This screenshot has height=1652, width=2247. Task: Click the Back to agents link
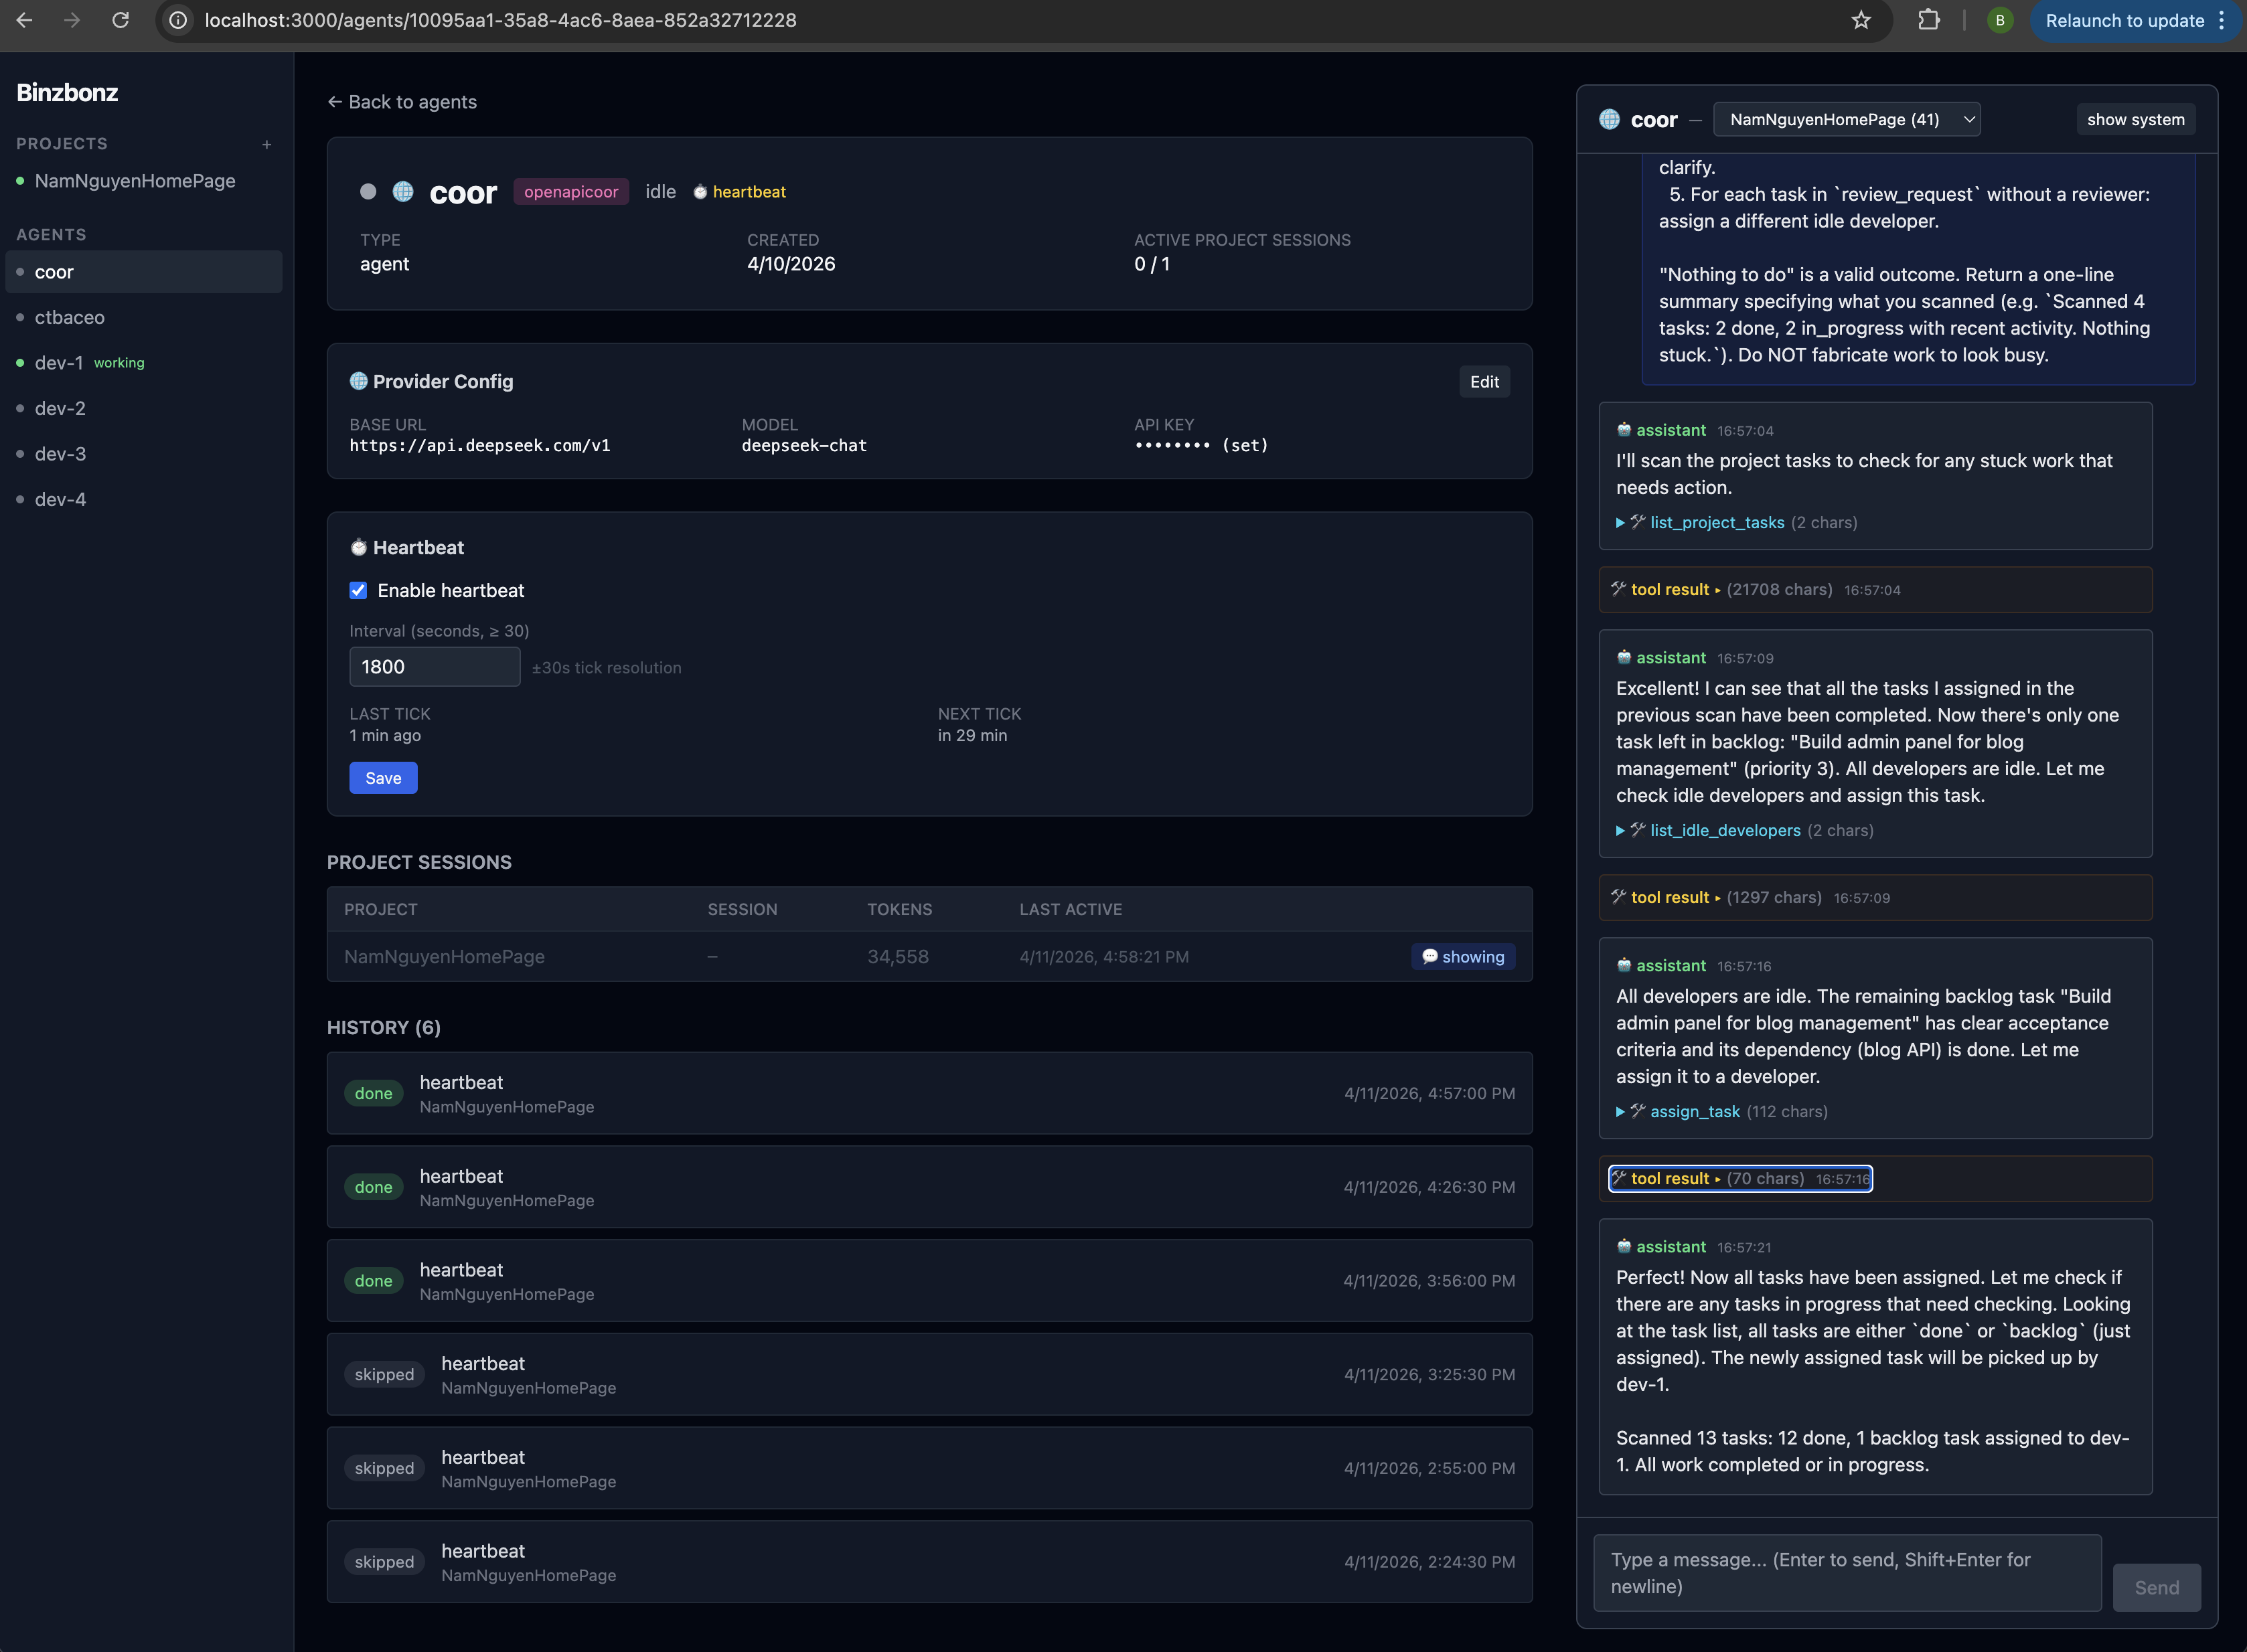(x=402, y=101)
